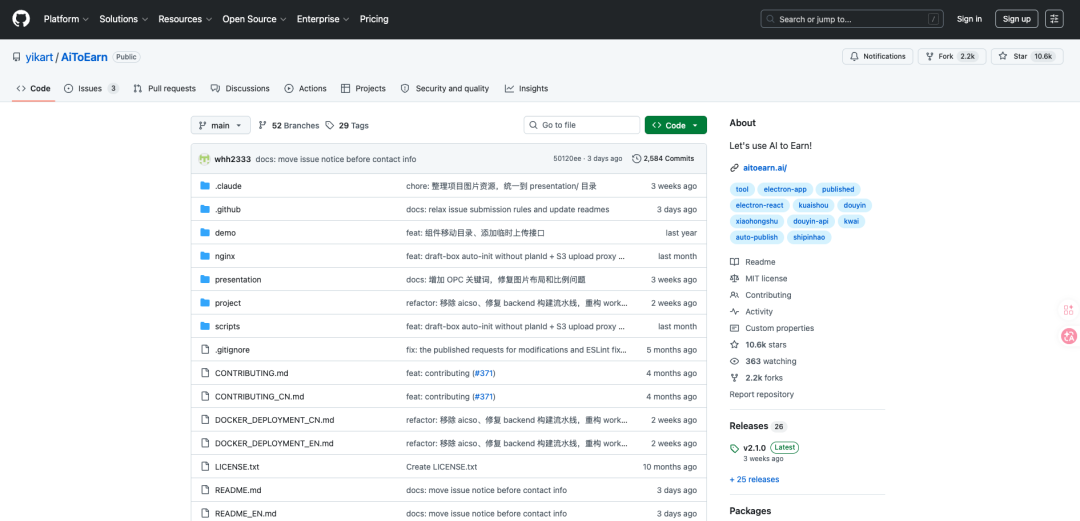Click the presentation folder icon

pyautogui.click(x=205, y=279)
